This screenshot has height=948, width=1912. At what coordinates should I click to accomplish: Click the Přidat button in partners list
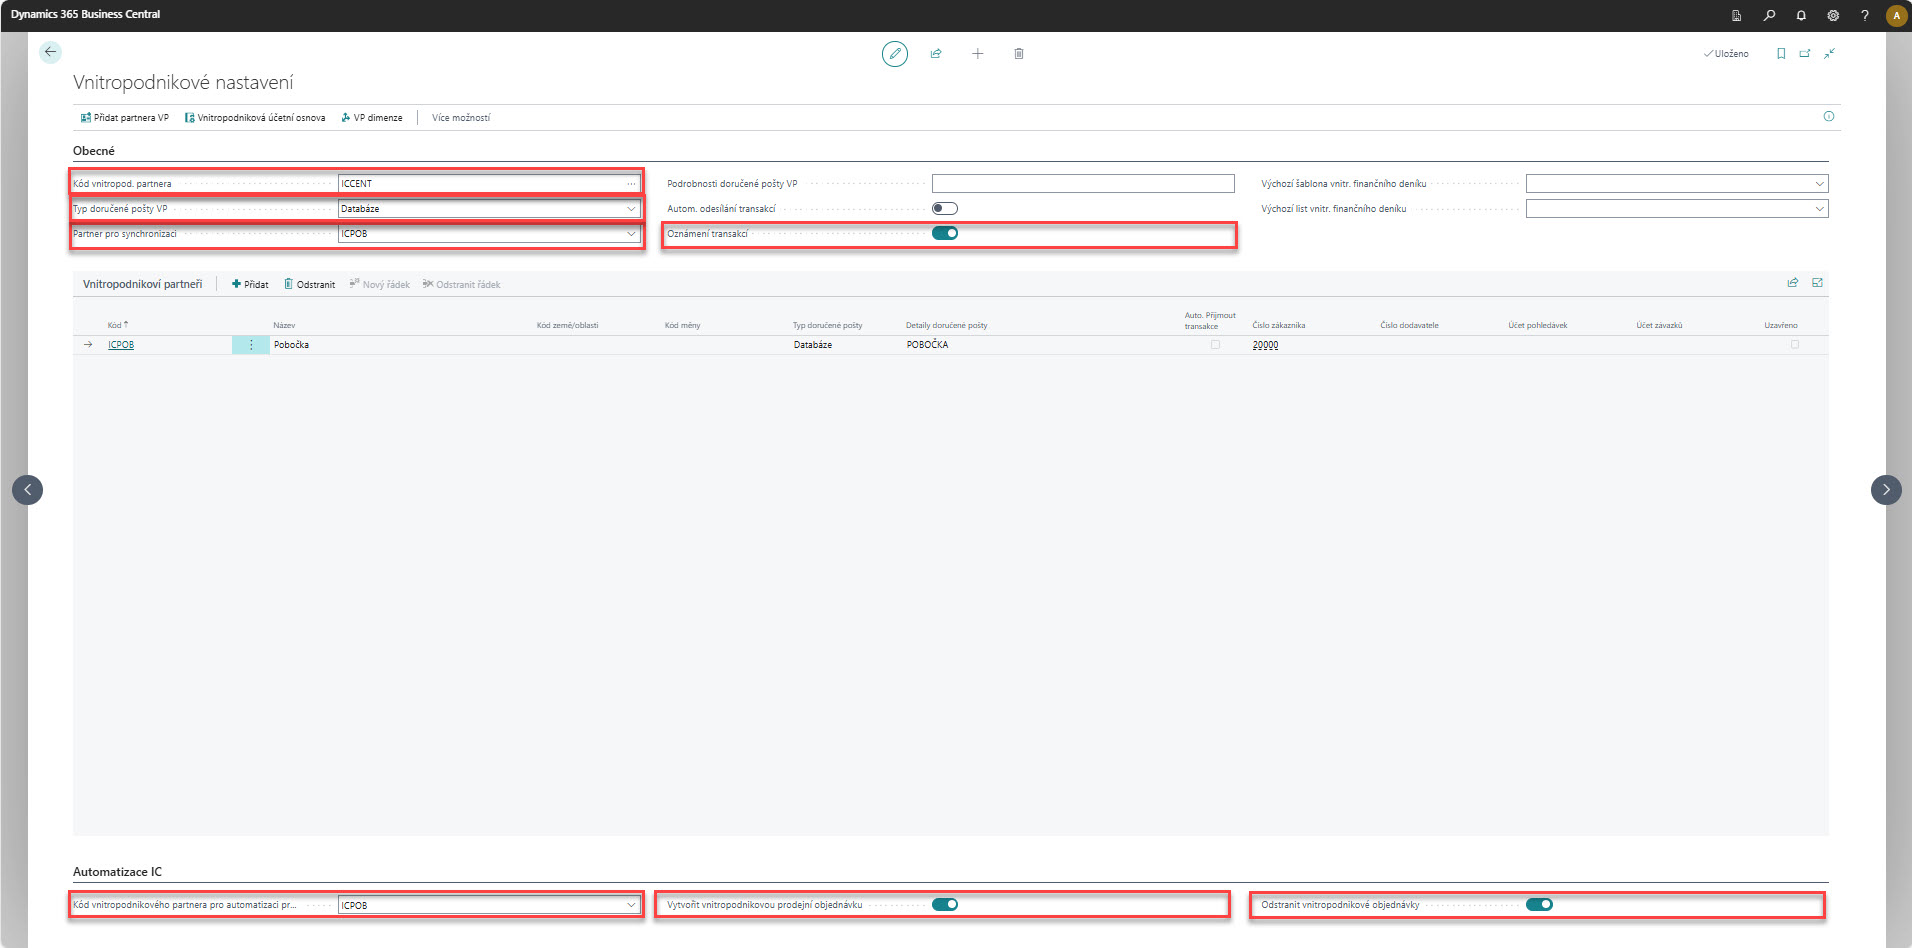(250, 285)
